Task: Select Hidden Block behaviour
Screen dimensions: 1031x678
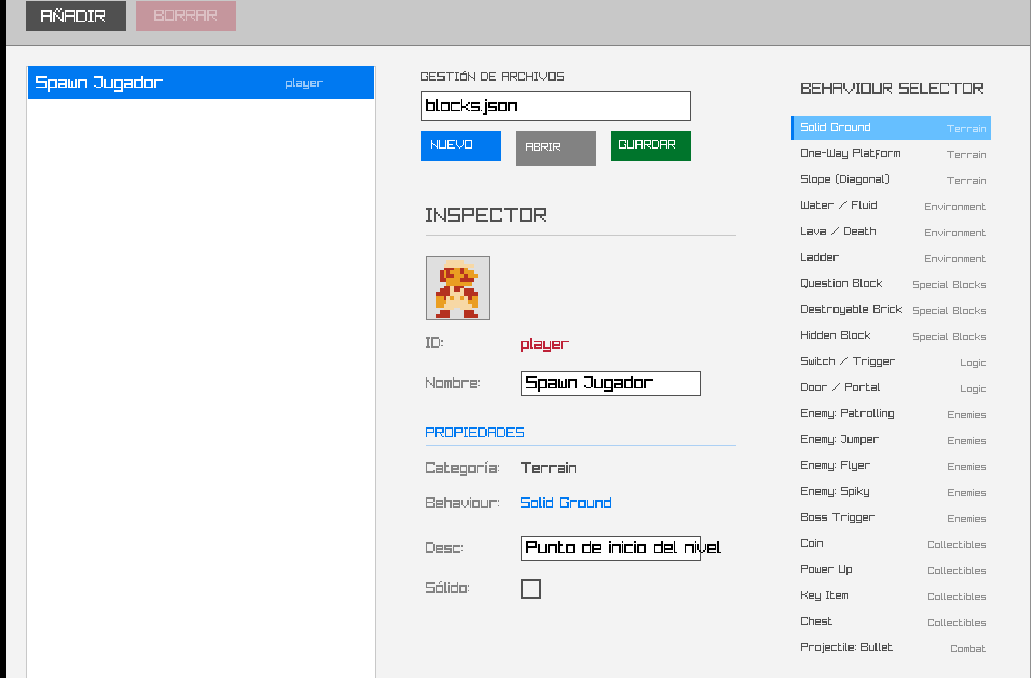Action: pyautogui.click(x=891, y=335)
